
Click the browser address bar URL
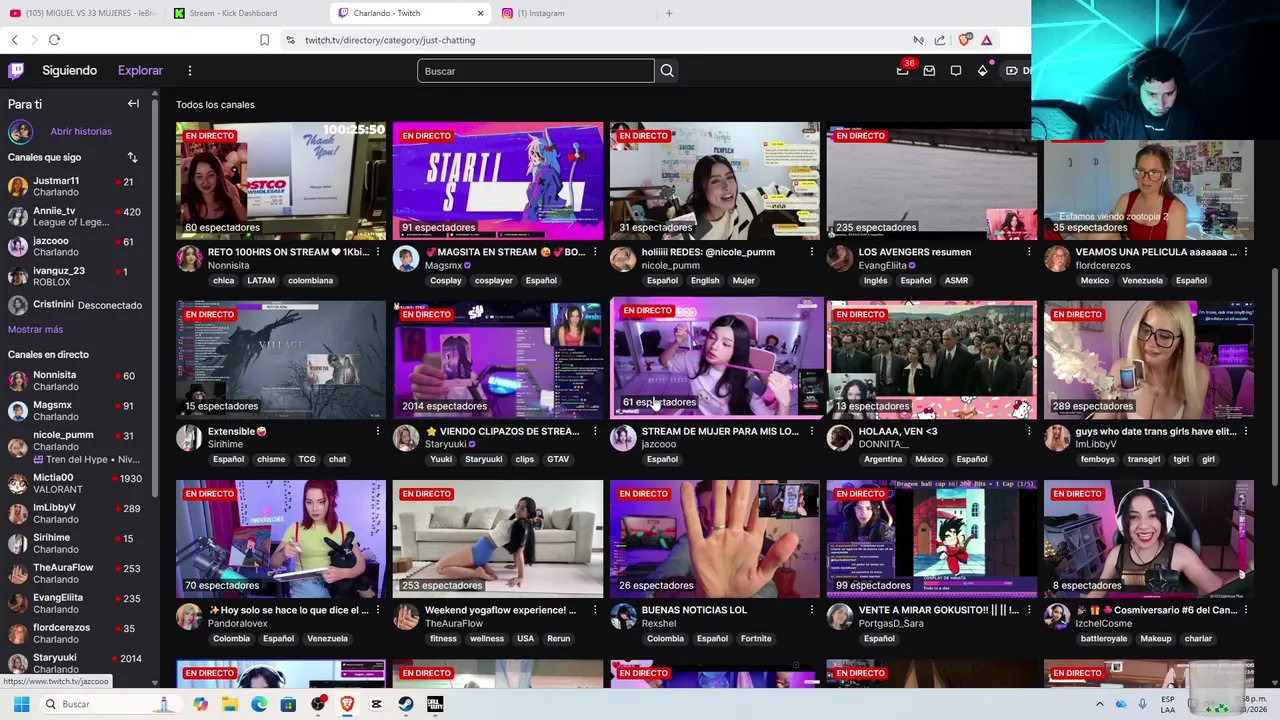(390, 40)
